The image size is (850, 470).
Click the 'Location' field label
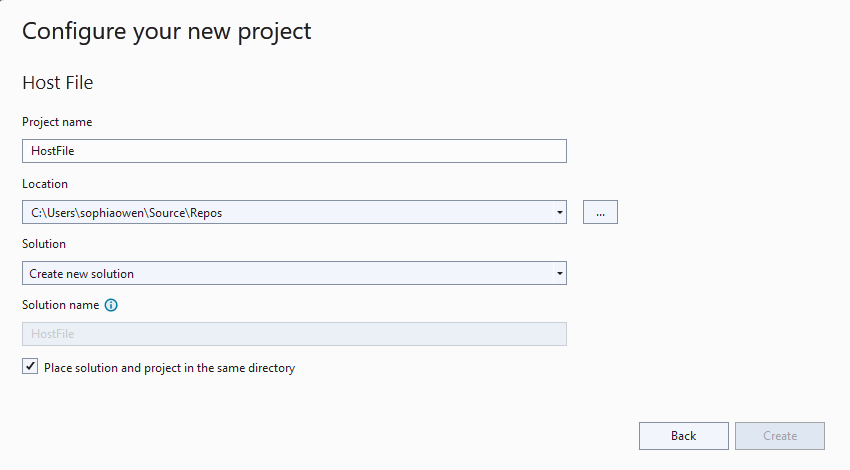click(x=45, y=184)
